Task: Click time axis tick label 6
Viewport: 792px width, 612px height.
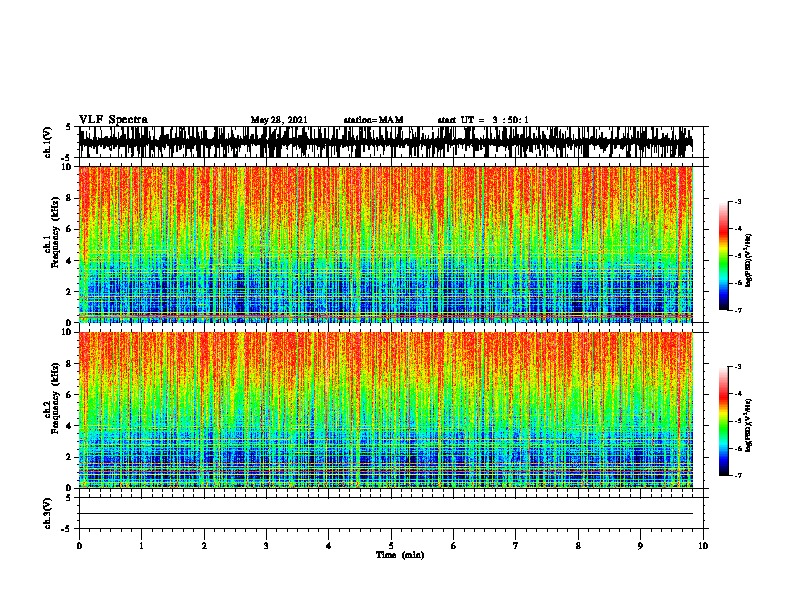Action: tap(454, 546)
